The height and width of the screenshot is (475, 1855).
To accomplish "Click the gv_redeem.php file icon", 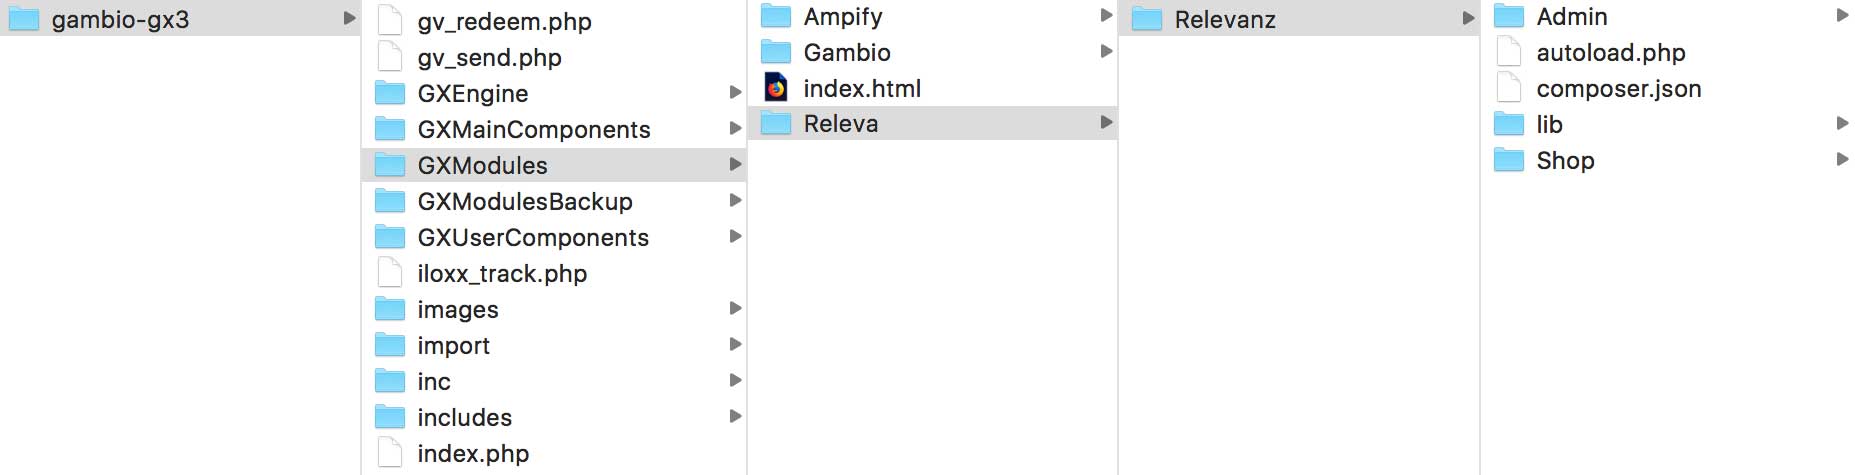I will 390,21.
